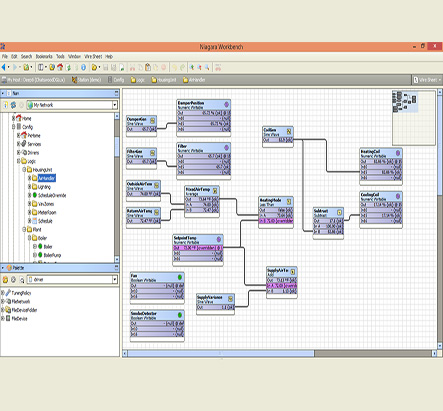Open the Wire Sheet menu
443x411 pixels.
tap(93, 56)
